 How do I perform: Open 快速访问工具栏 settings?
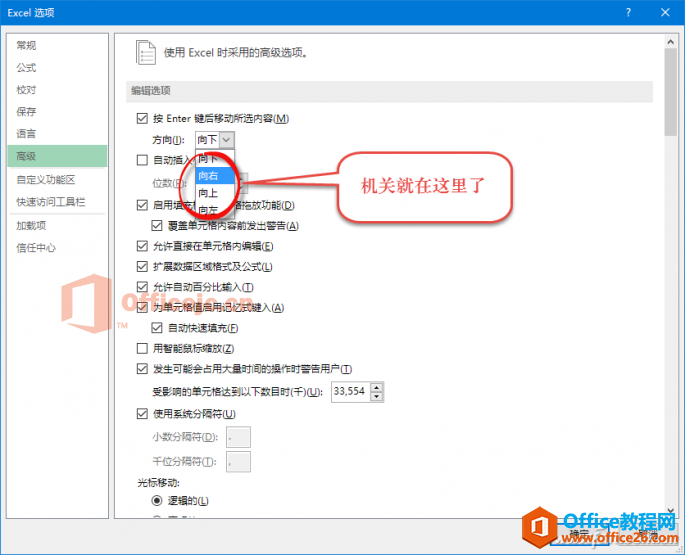point(57,202)
